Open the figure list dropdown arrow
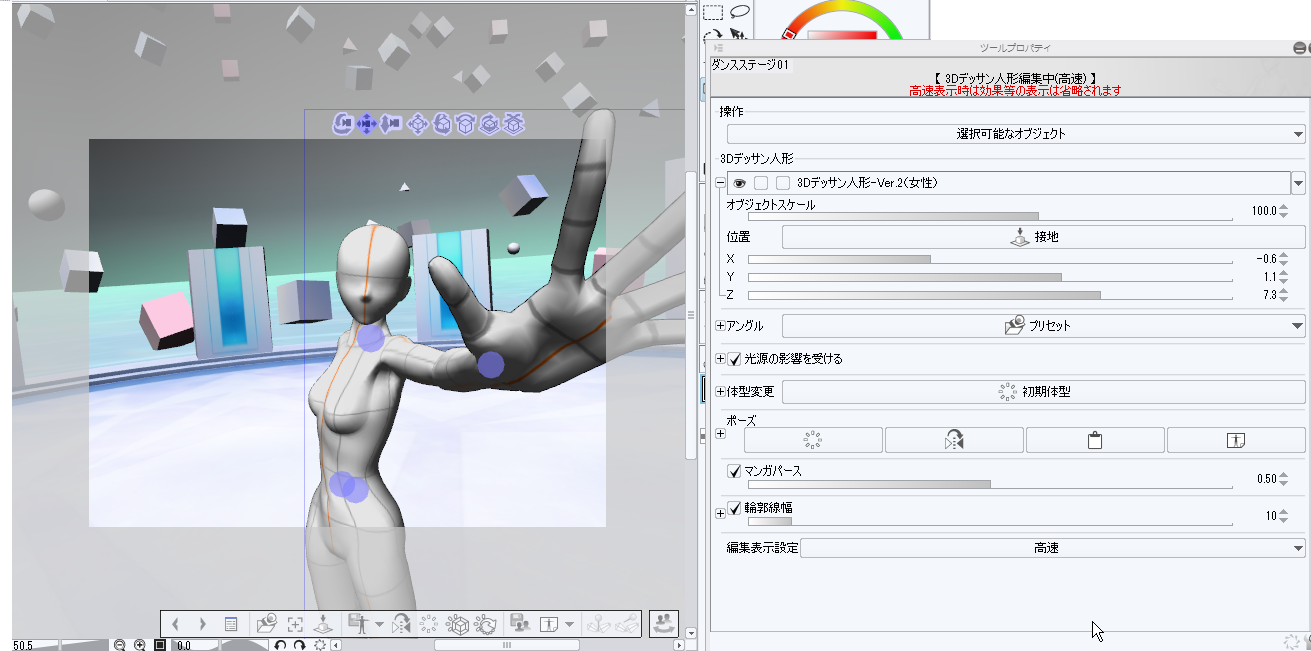Screen dimensions: 1311x651 pos(1298,184)
